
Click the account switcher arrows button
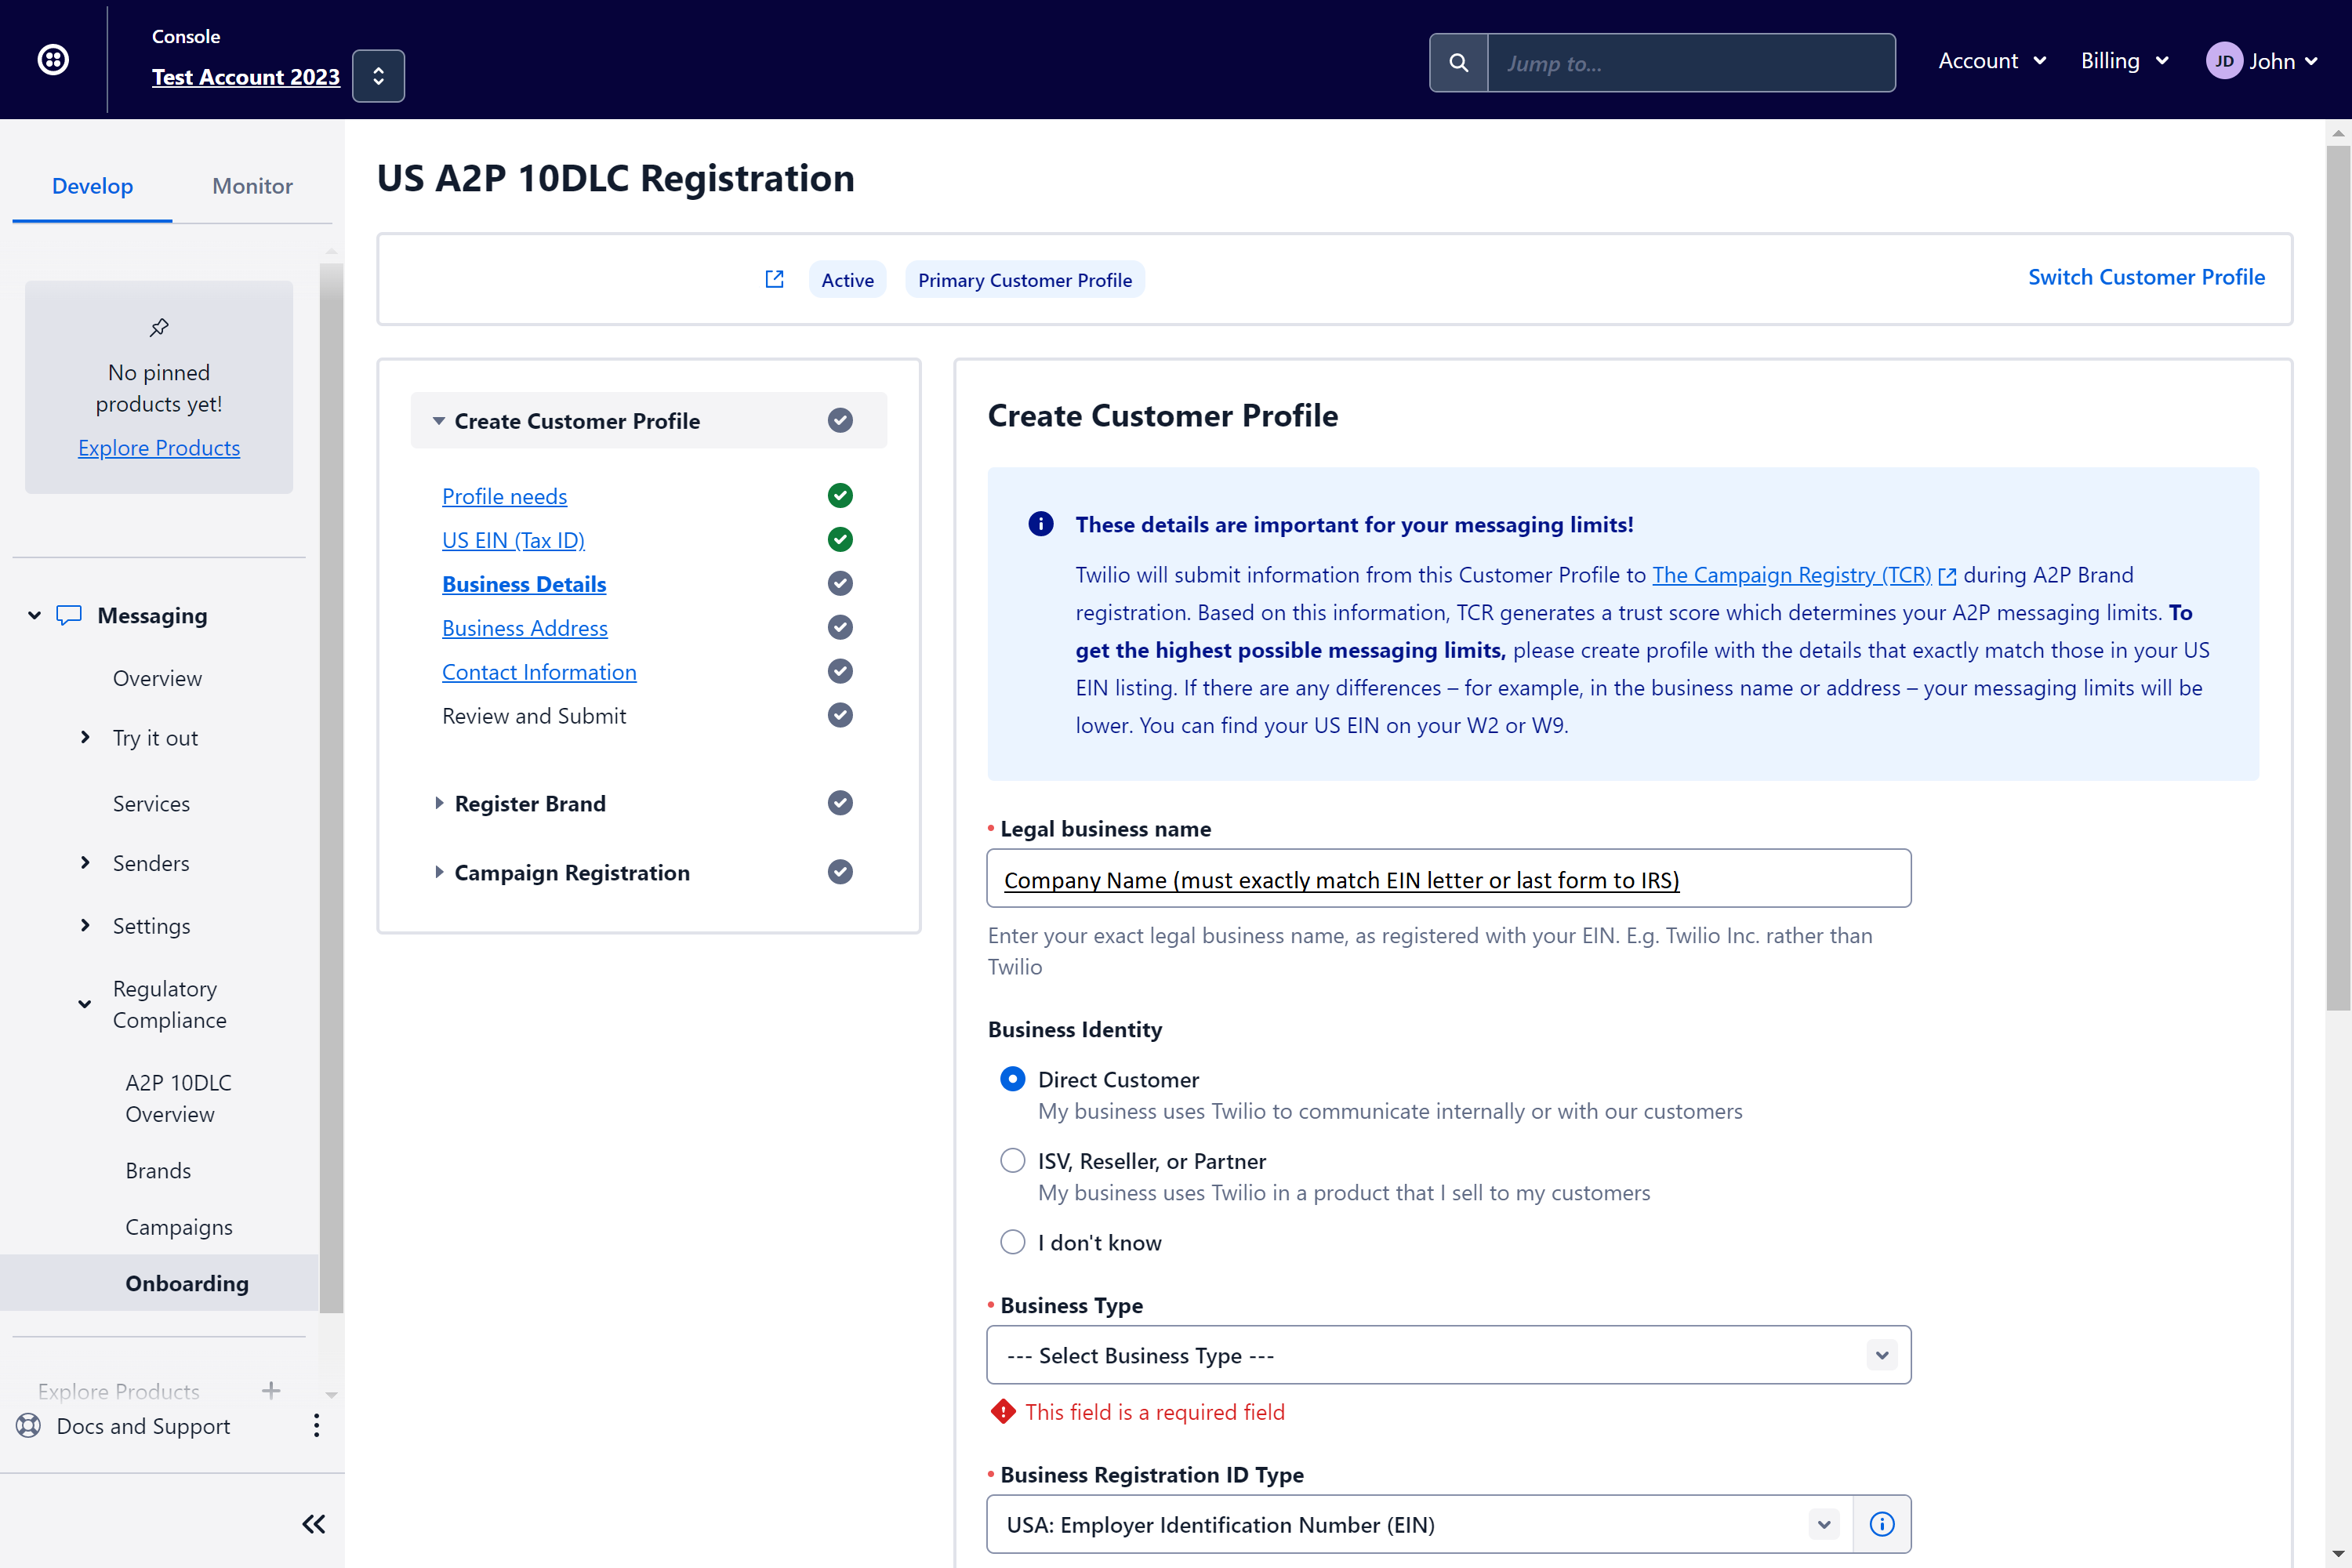(378, 76)
